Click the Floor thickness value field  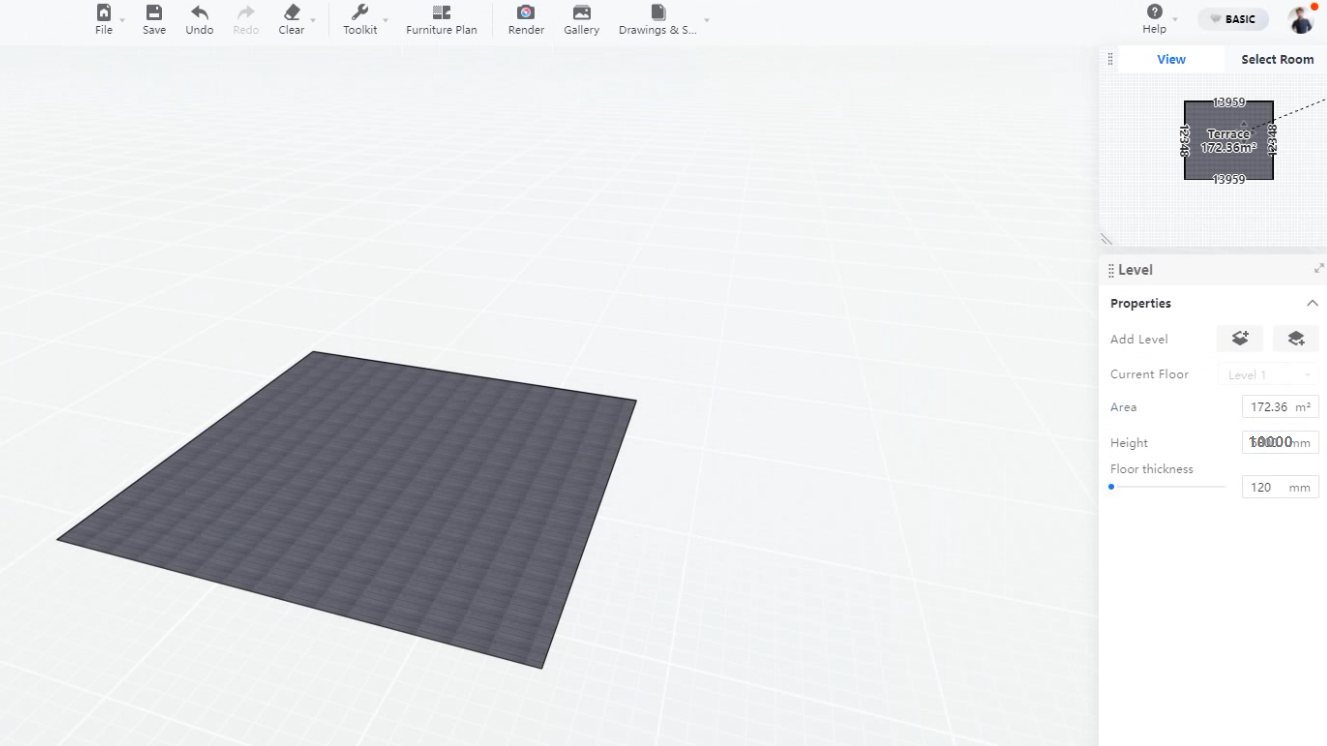point(1263,488)
